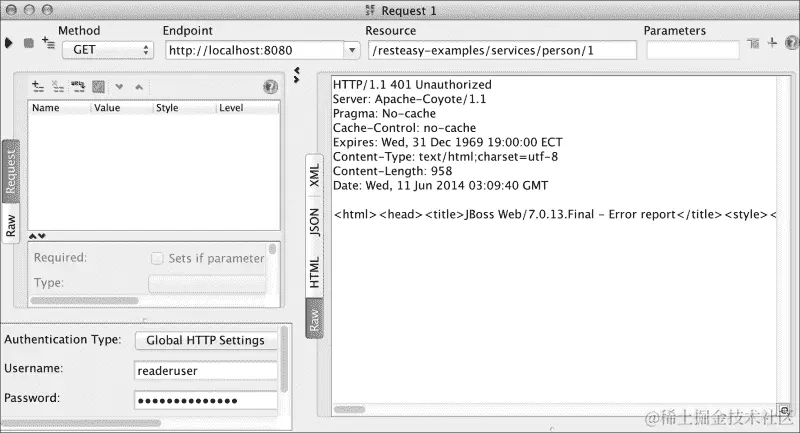This screenshot has height=433, width=800.
Task: Click the response horizontal scrollbar thumb
Action: click(x=349, y=409)
